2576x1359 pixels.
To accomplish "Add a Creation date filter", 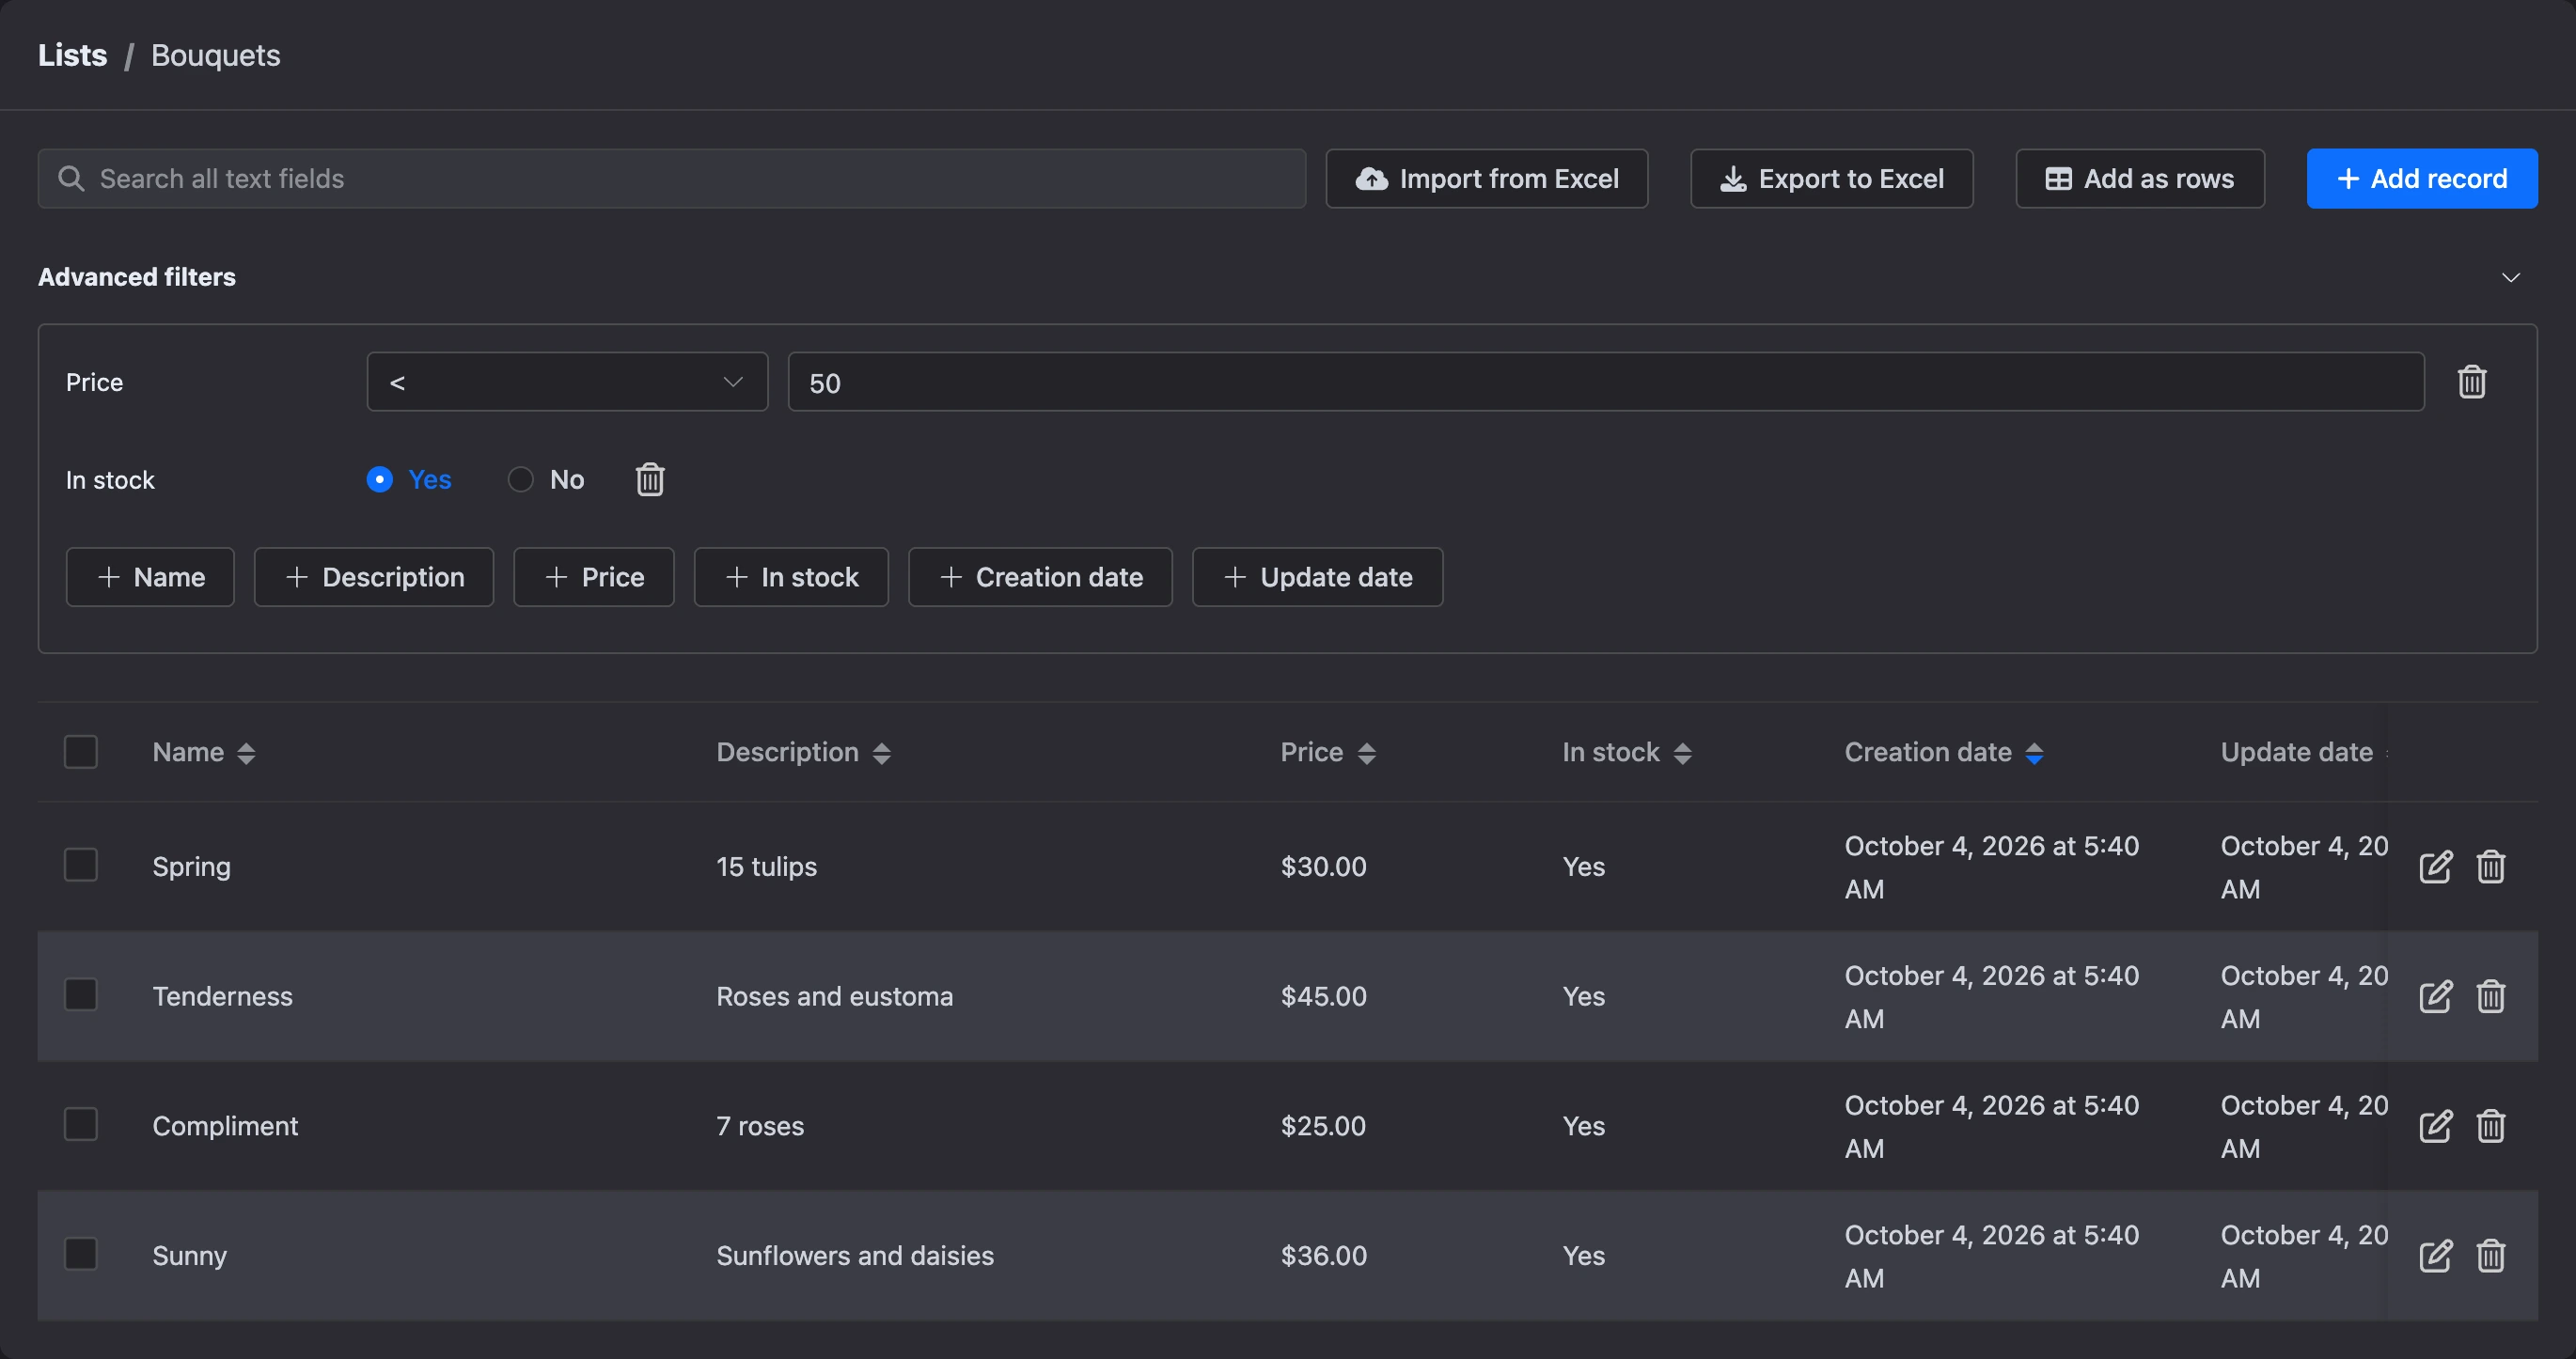I will 1040,577.
